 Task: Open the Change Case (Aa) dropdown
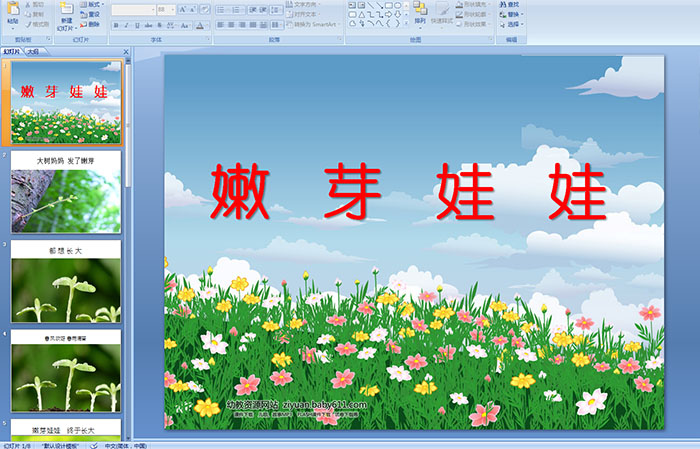185,25
